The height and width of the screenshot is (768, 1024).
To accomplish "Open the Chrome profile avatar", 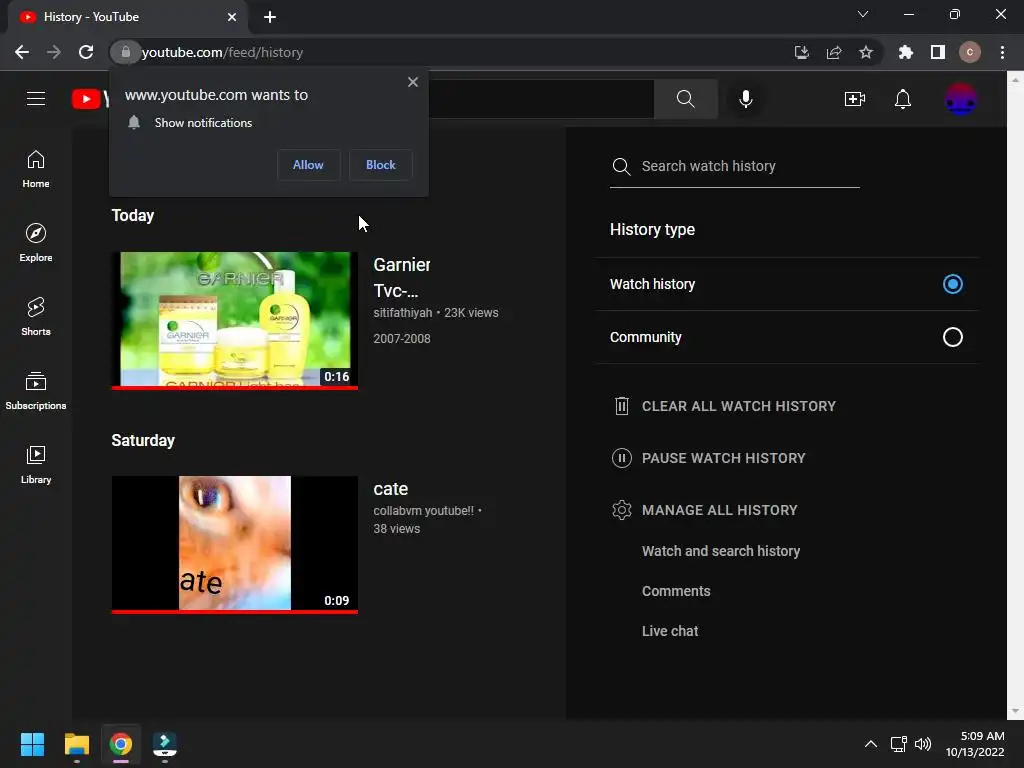I will (970, 52).
